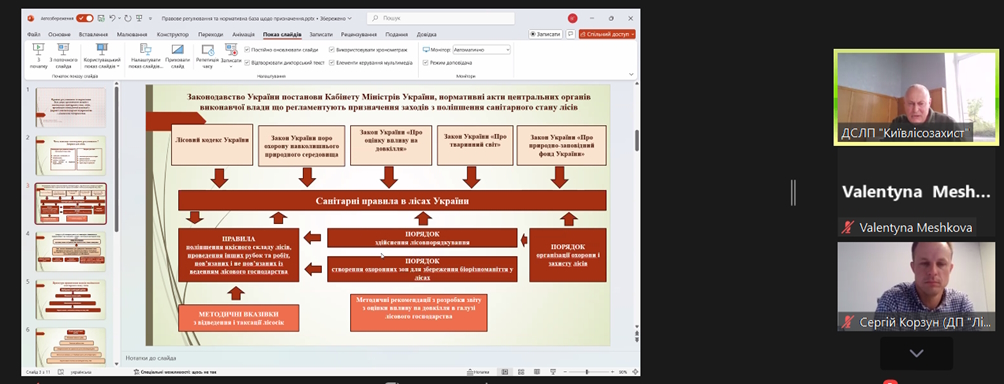Expand Zoom participants list chevron
Viewport: 1004px width, 384px height.
[916, 353]
